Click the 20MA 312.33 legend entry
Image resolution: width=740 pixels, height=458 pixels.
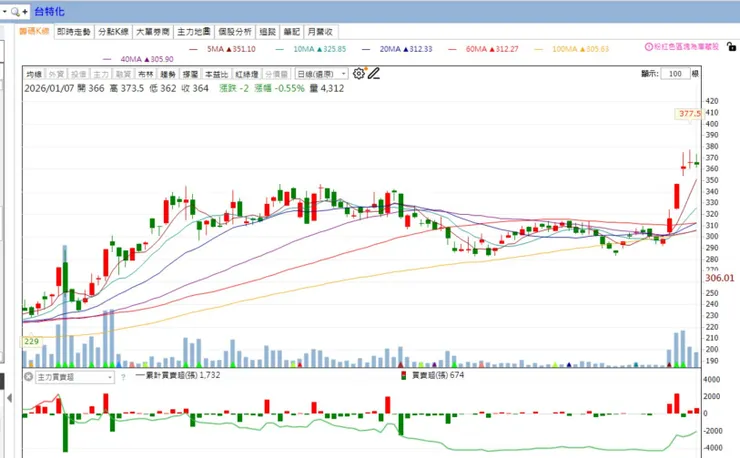pos(397,49)
